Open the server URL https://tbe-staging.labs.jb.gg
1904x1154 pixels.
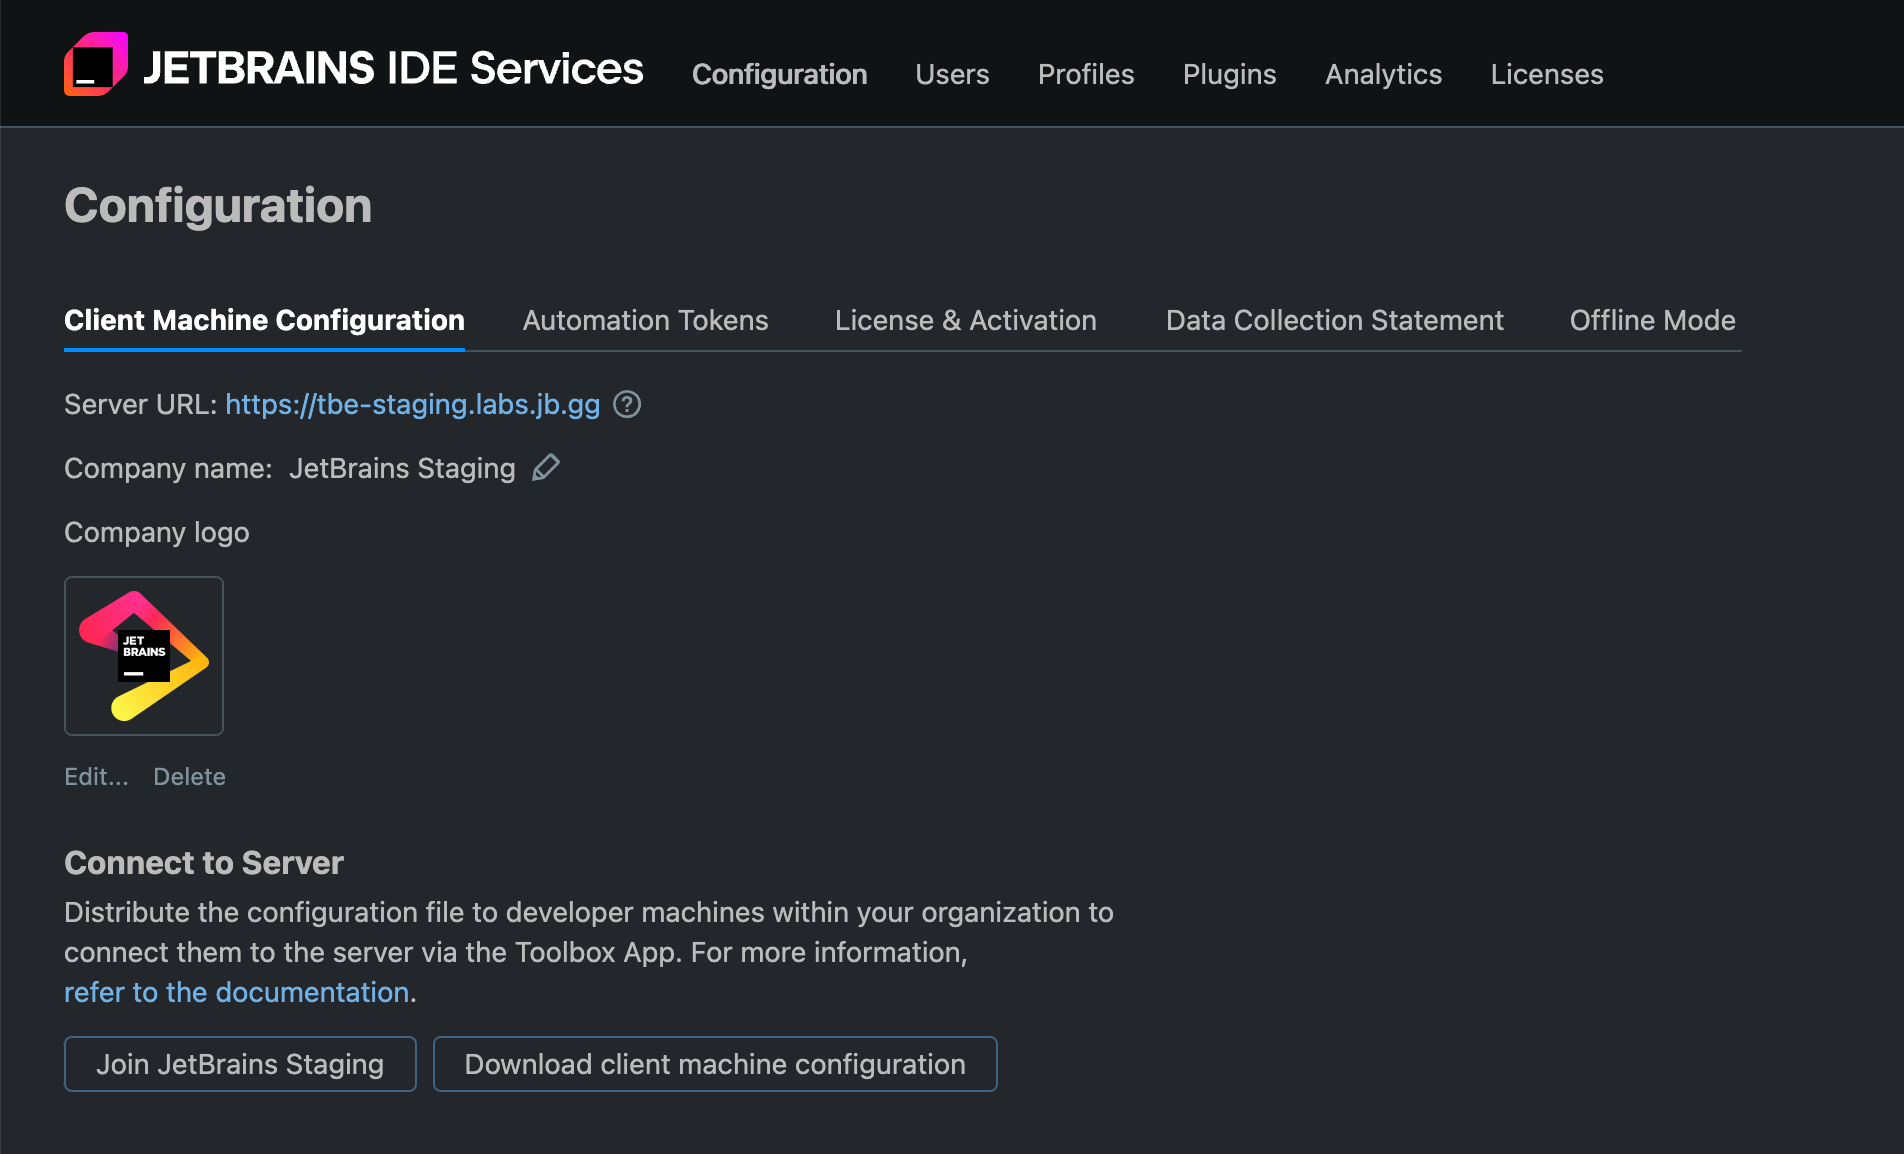tap(412, 404)
